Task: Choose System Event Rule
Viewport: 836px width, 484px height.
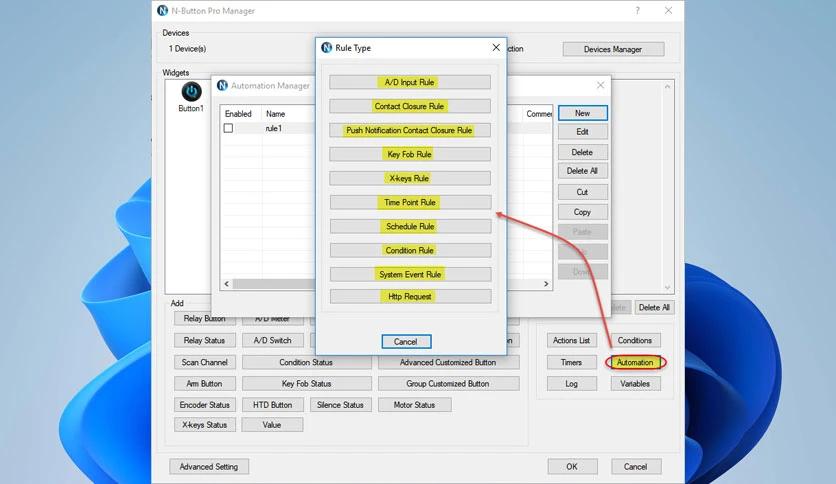Action: click(x=410, y=274)
